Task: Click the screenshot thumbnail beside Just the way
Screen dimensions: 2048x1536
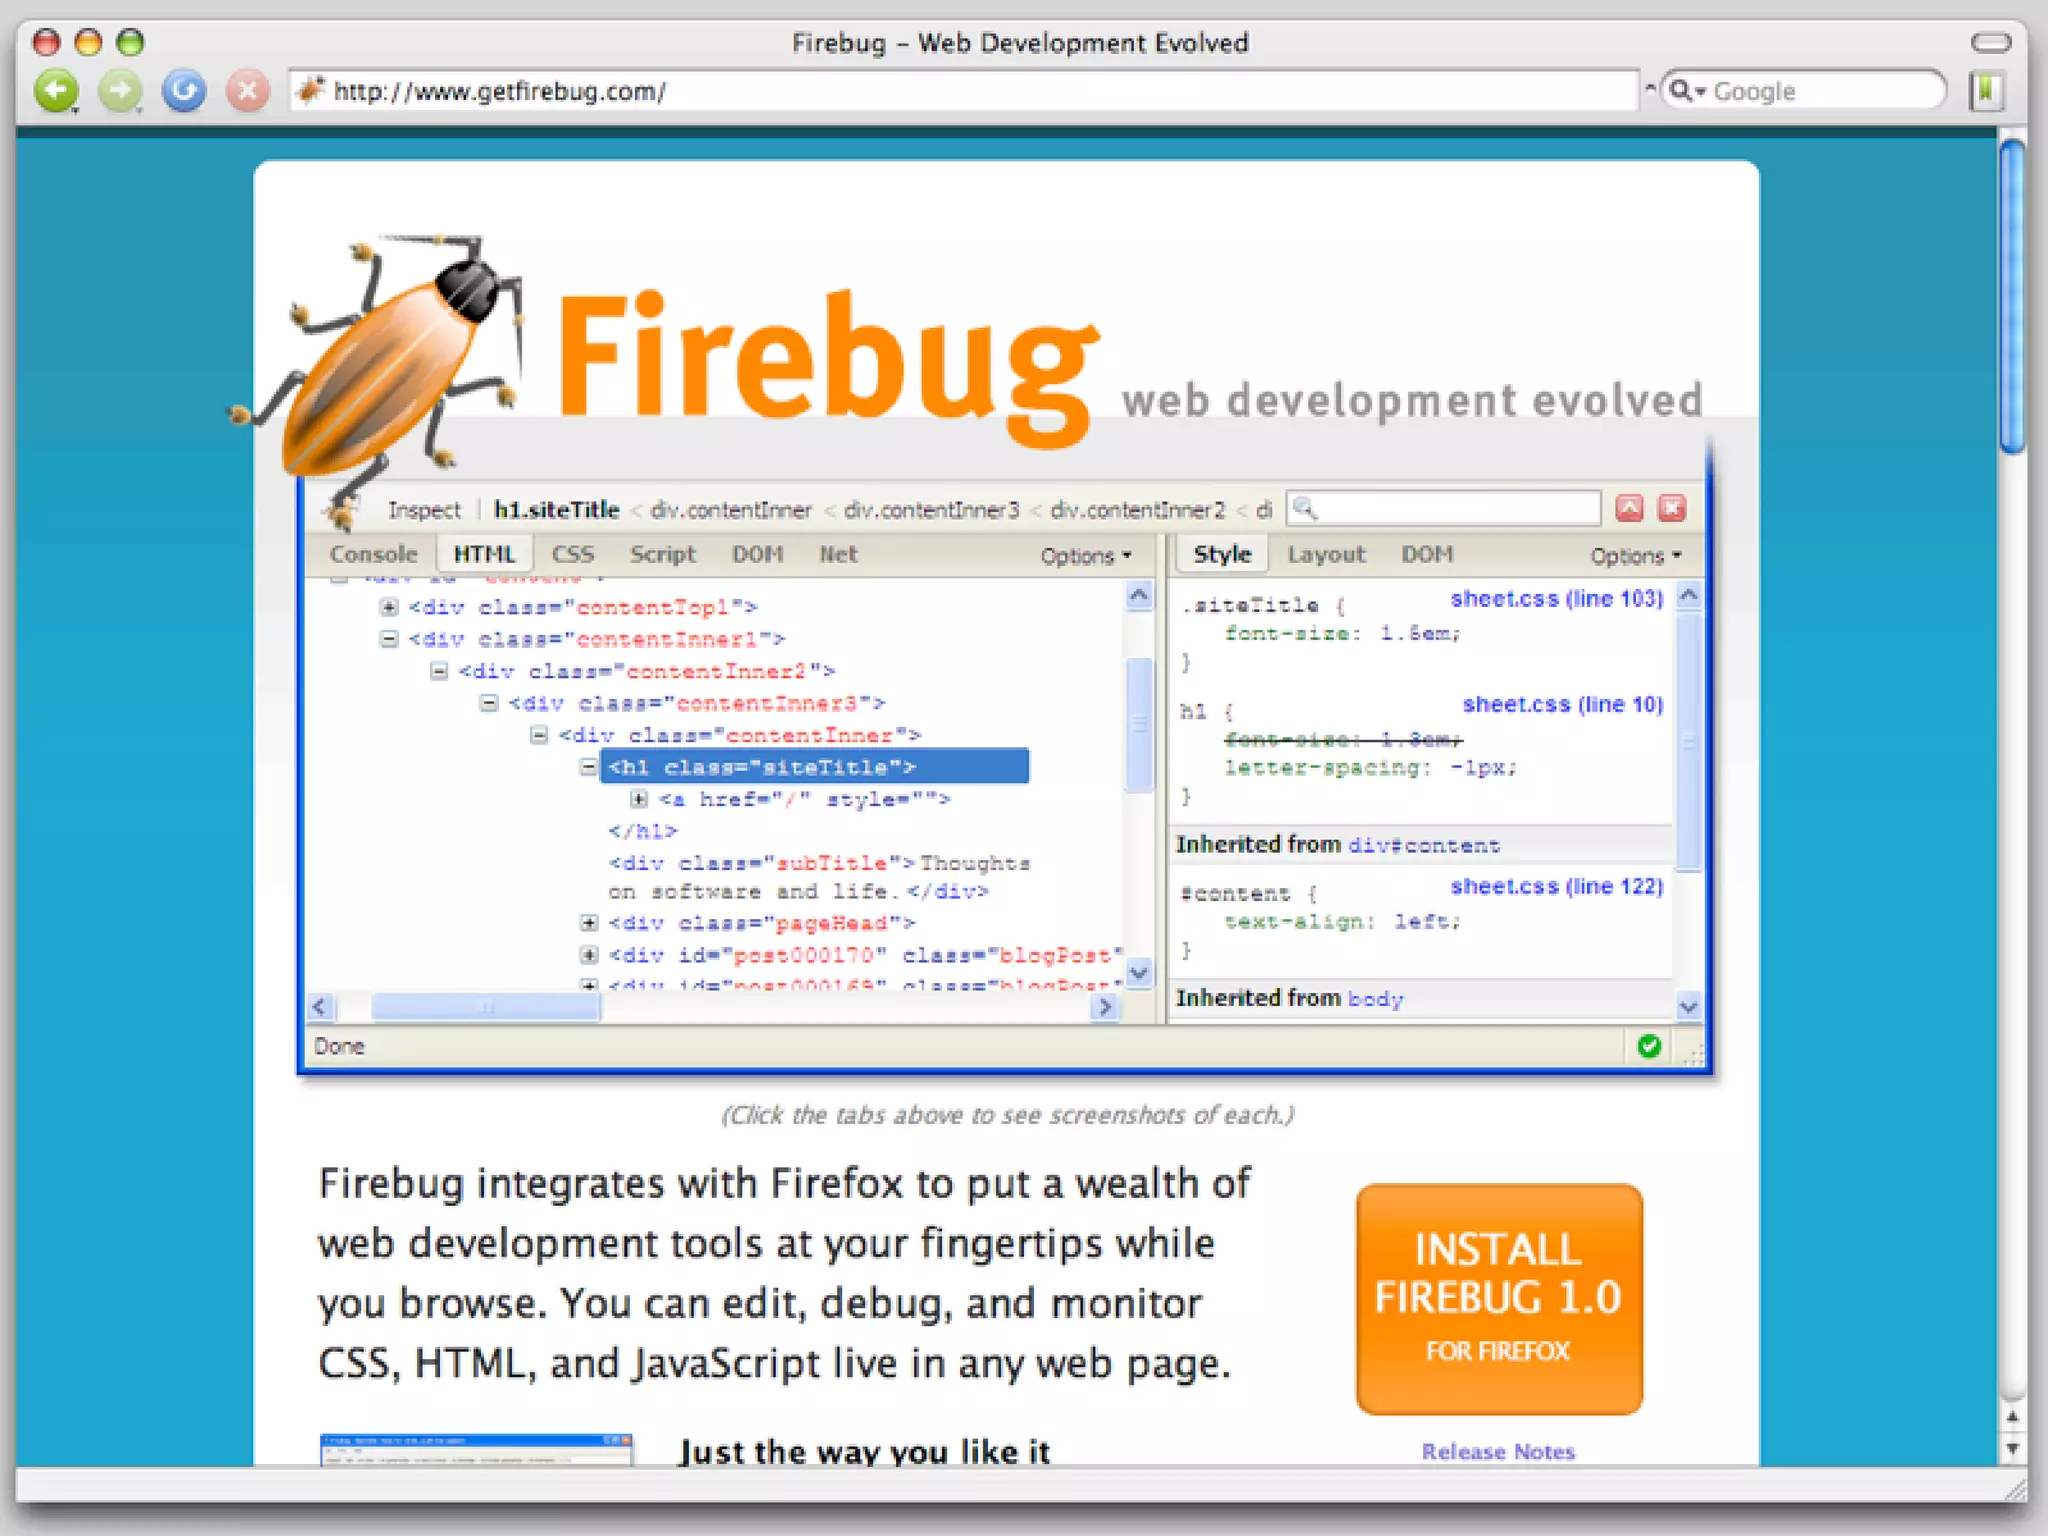Action: [x=476, y=1450]
